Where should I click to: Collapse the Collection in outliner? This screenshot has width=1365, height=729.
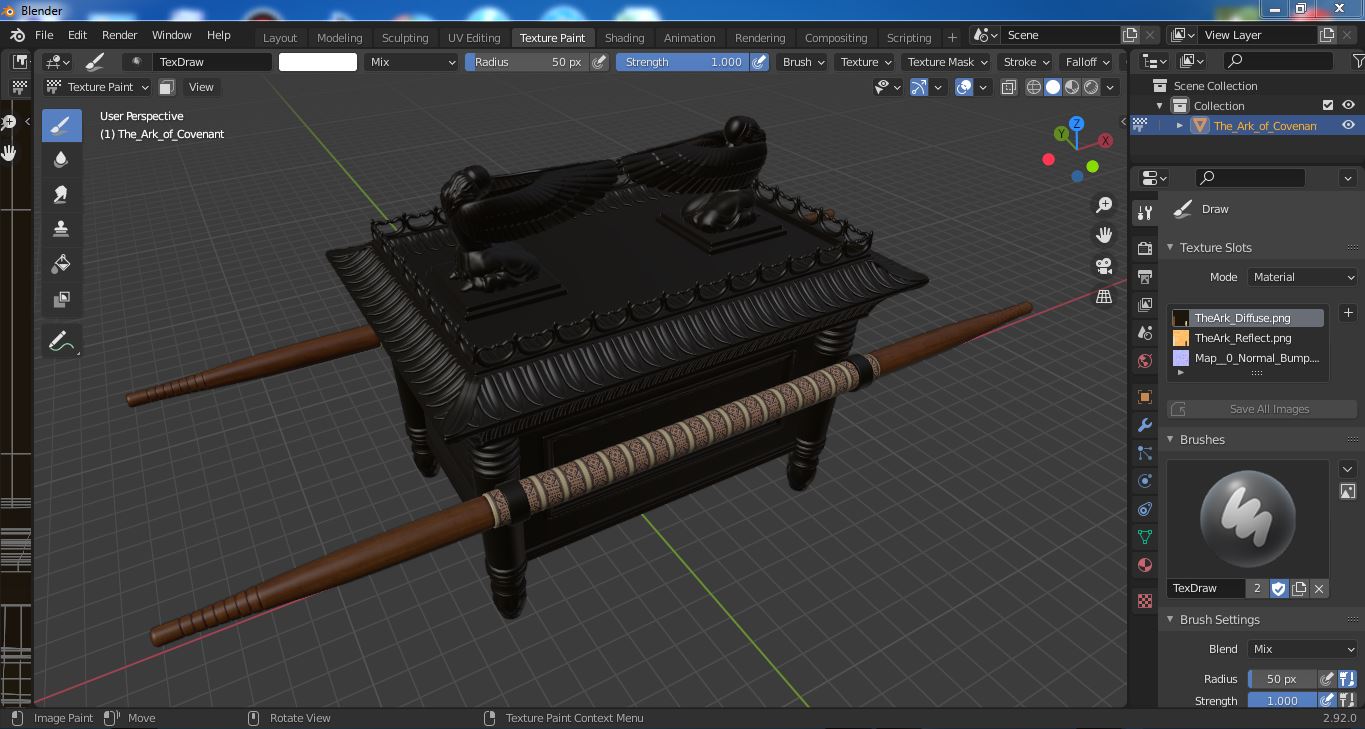[1160, 105]
